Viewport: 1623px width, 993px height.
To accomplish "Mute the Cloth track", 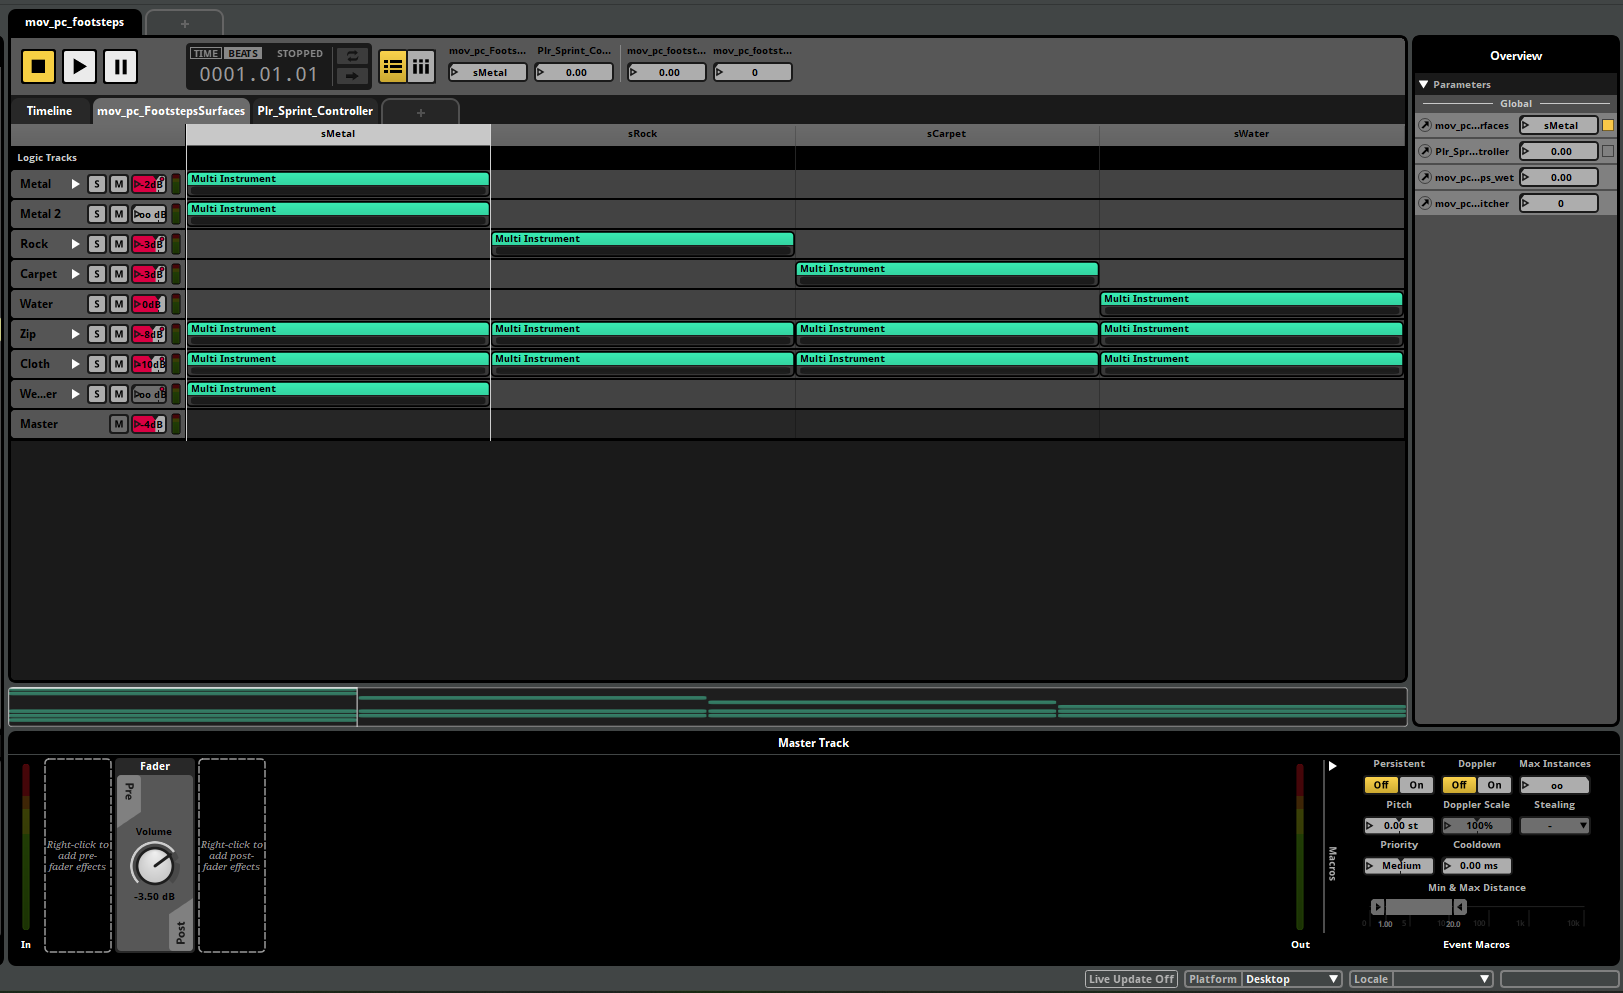I will pos(119,364).
